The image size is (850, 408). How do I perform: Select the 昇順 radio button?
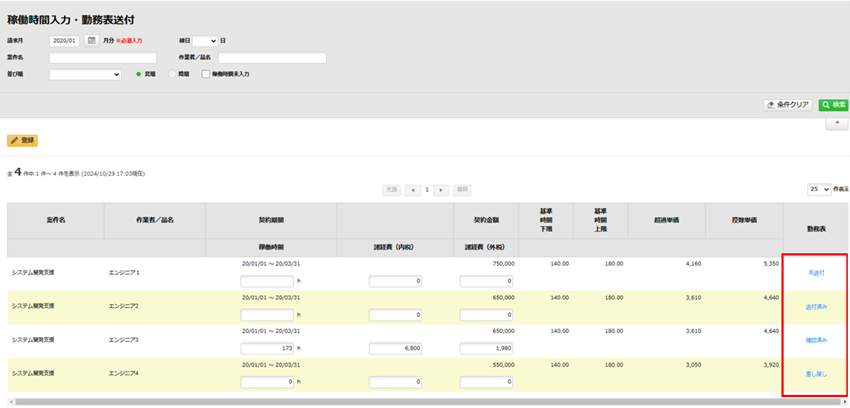(x=139, y=74)
